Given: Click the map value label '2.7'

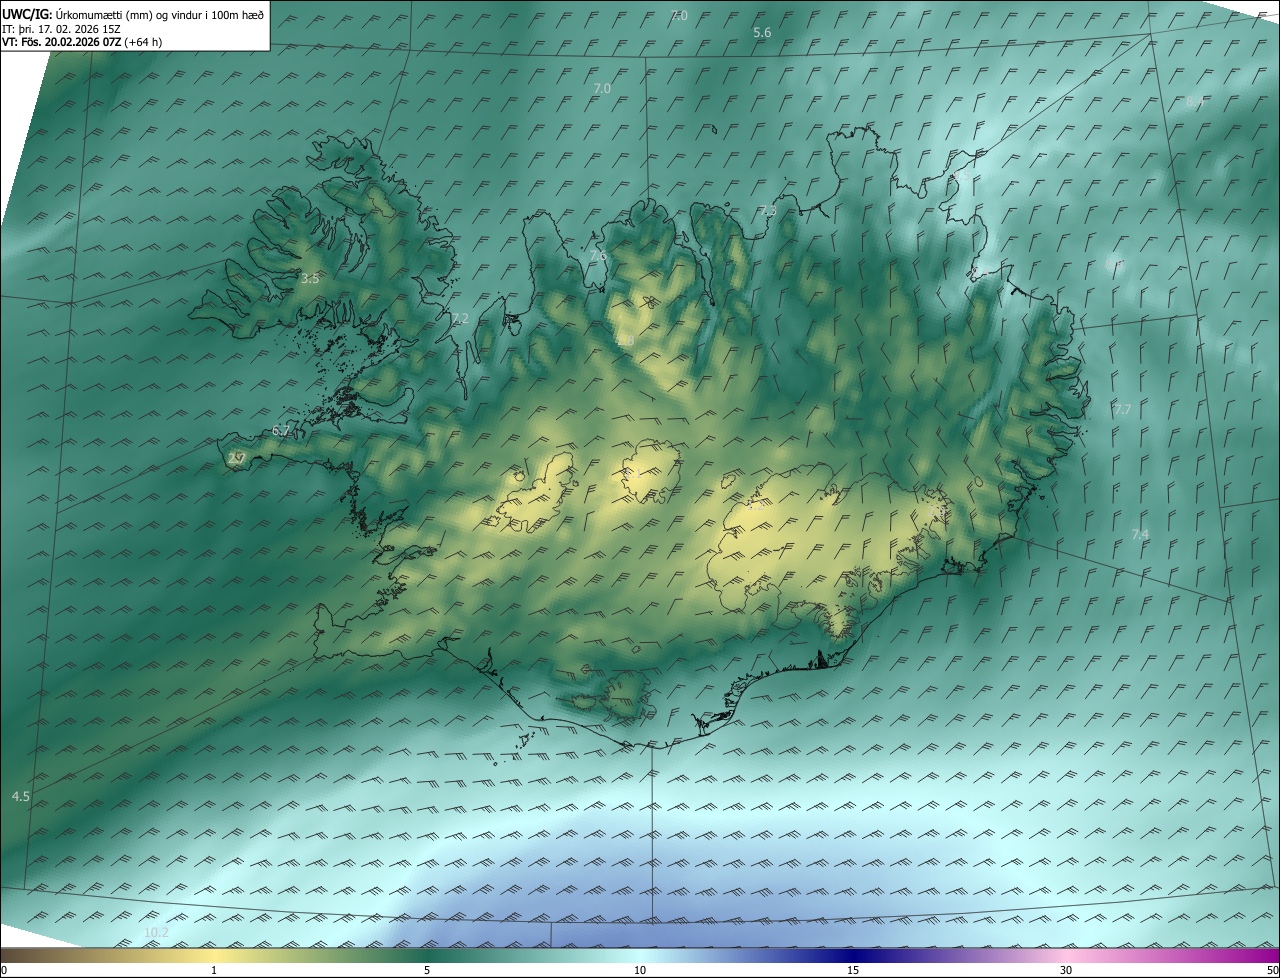Looking at the screenshot, I should pos(236,458).
